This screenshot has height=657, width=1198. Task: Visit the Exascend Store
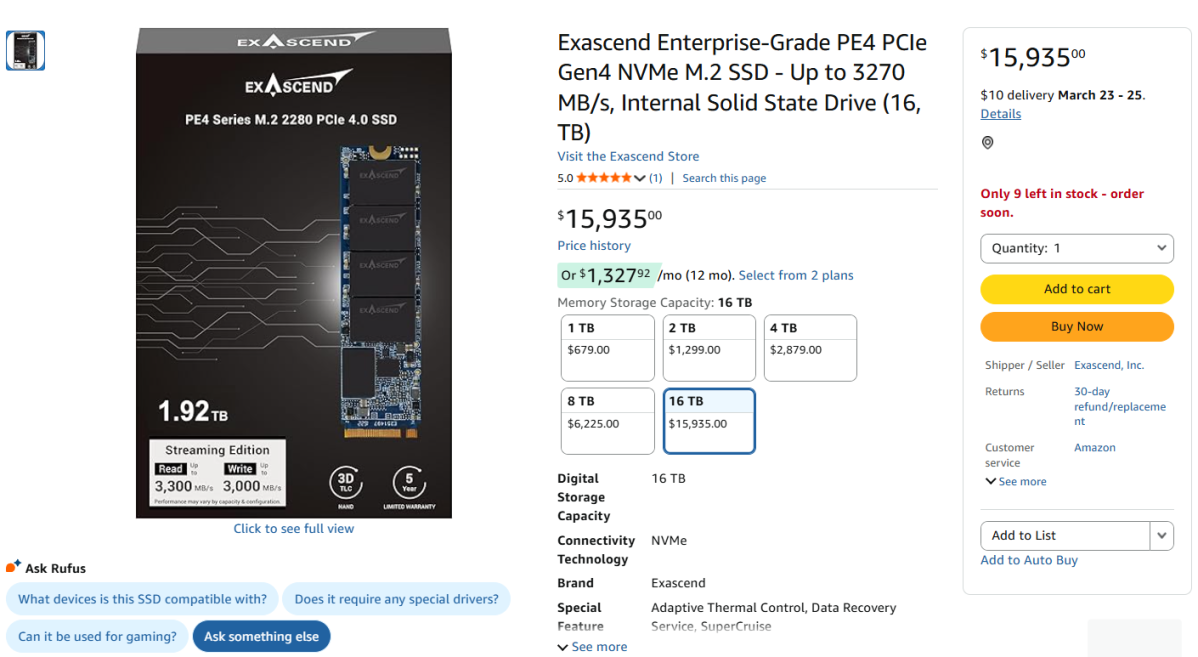click(x=628, y=156)
